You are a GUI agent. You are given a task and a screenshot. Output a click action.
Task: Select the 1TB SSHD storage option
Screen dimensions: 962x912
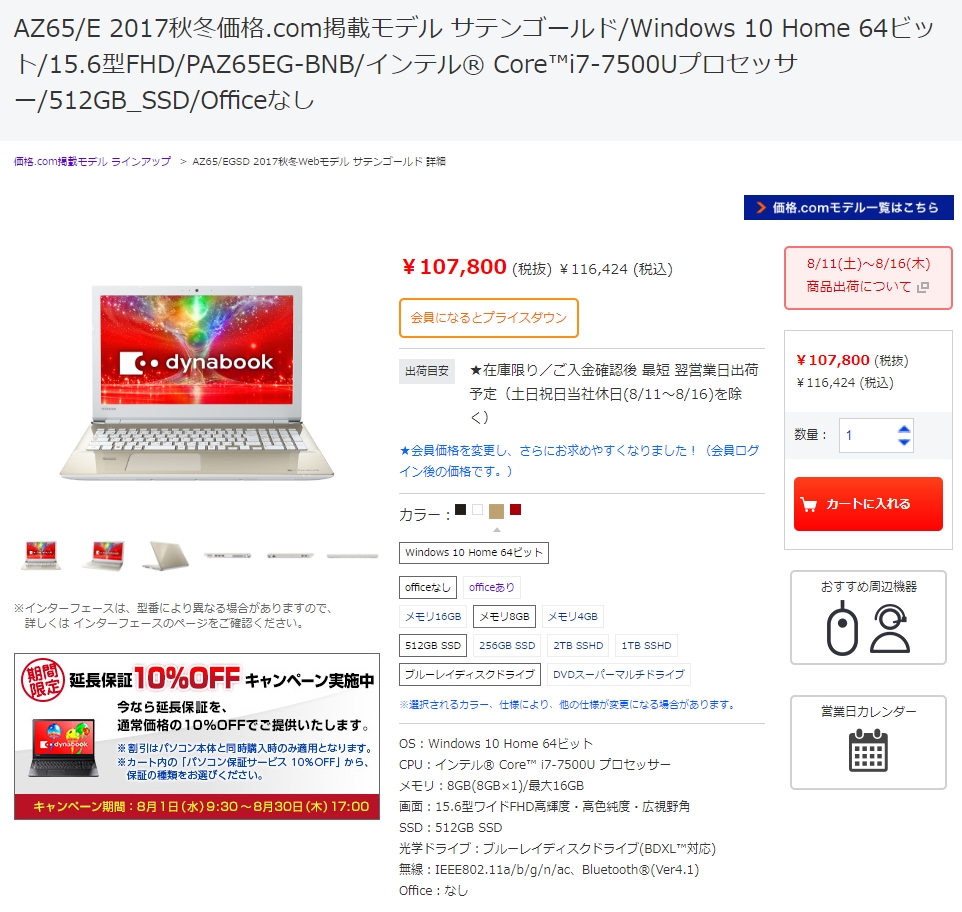coord(646,645)
